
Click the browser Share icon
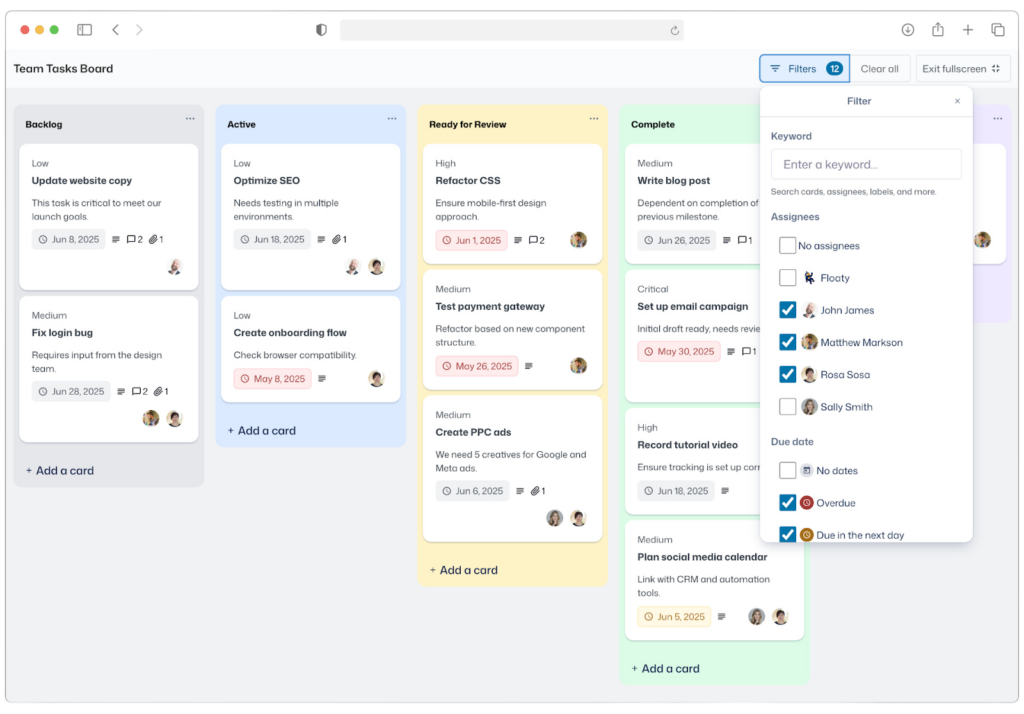[x=938, y=29]
